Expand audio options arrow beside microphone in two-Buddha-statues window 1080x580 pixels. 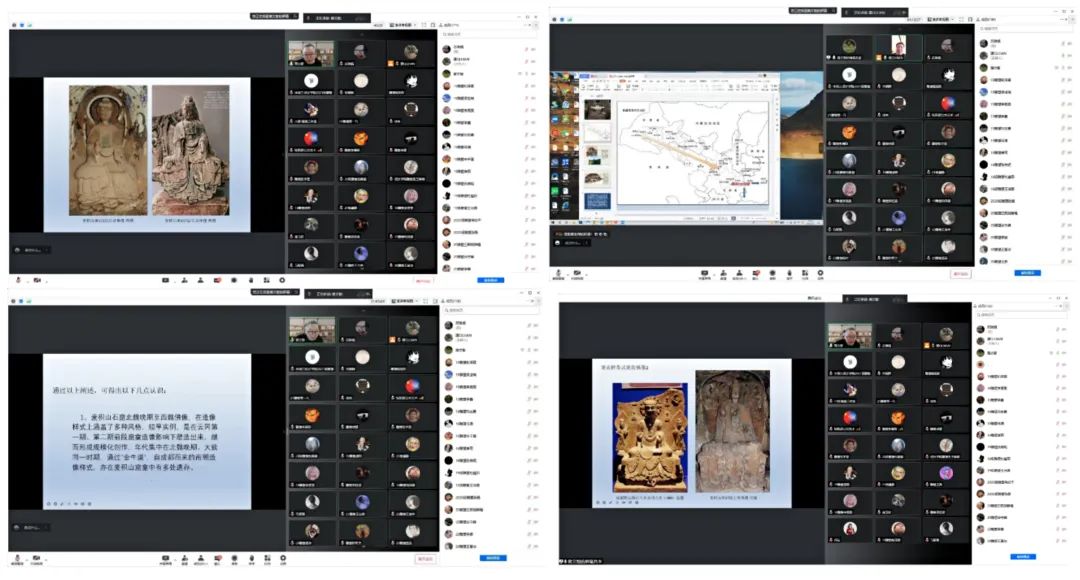pos(27,280)
